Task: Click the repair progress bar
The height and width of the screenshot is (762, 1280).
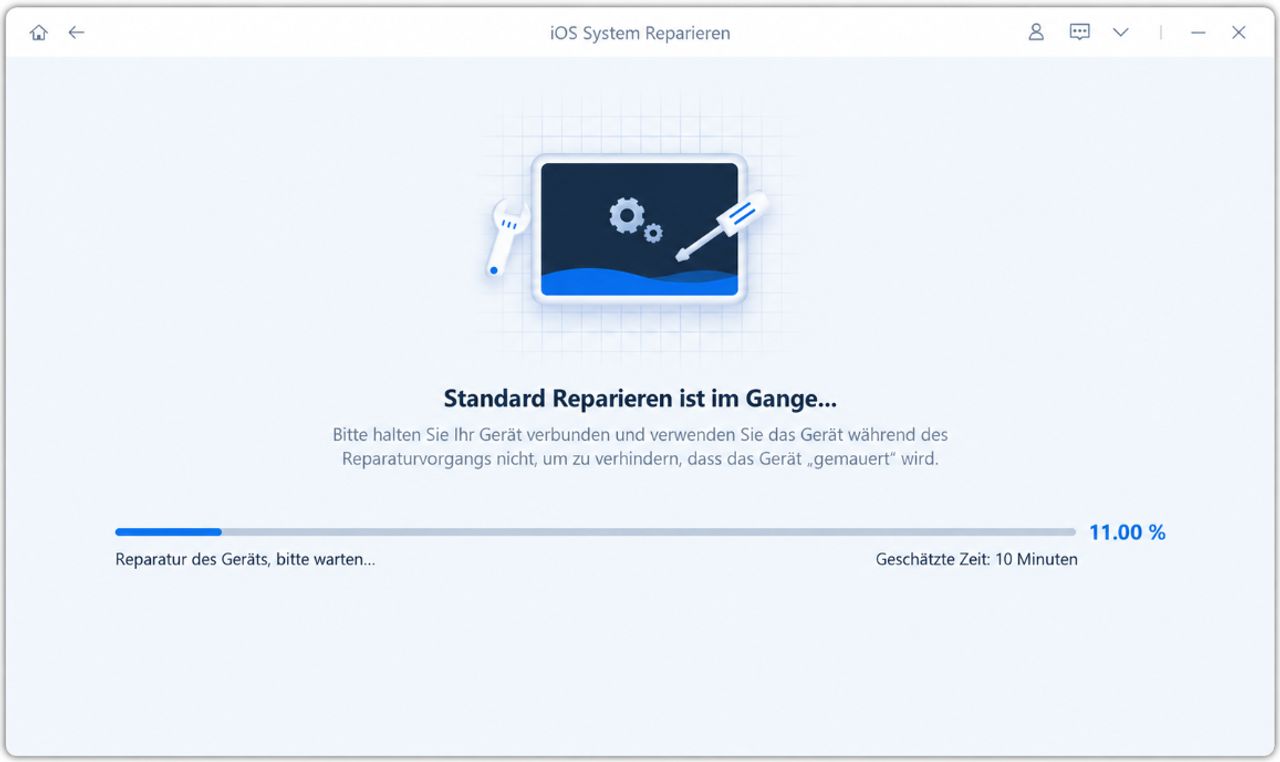Action: point(595,532)
